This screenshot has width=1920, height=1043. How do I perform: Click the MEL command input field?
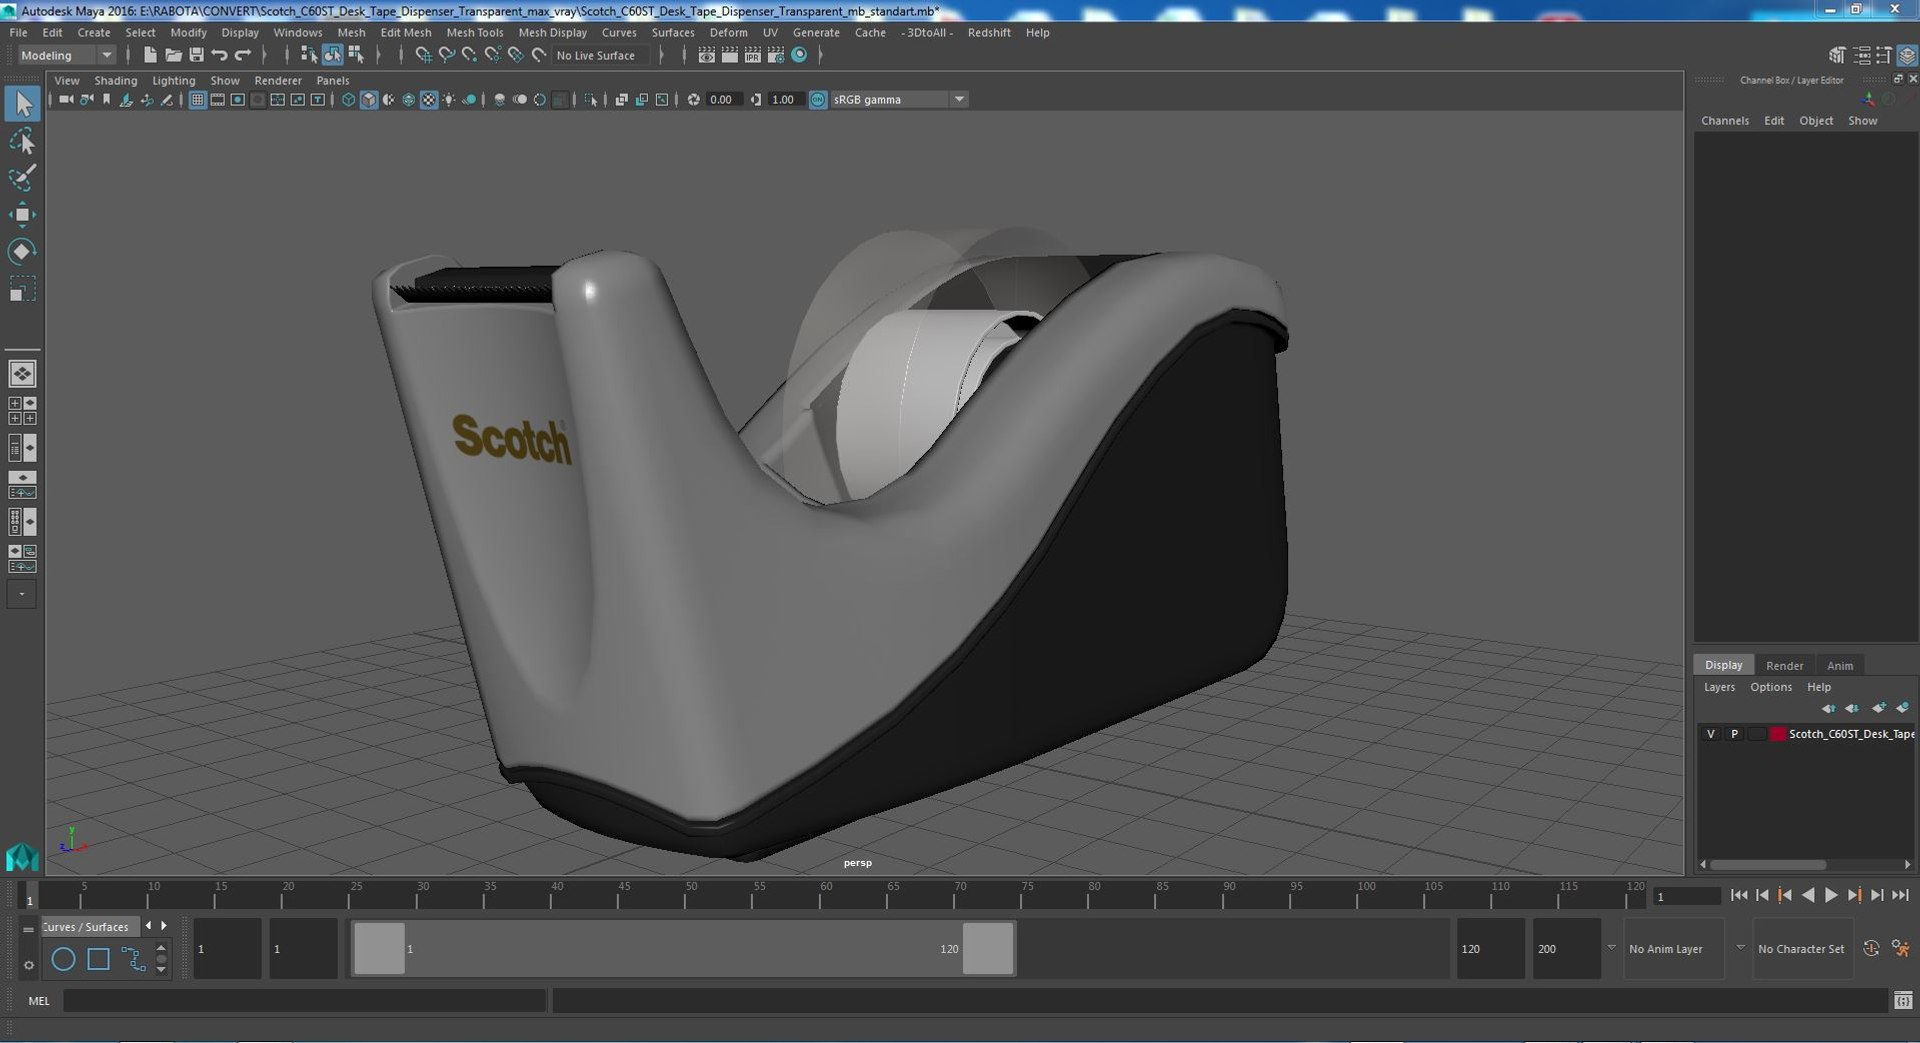click(x=305, y=1000)
